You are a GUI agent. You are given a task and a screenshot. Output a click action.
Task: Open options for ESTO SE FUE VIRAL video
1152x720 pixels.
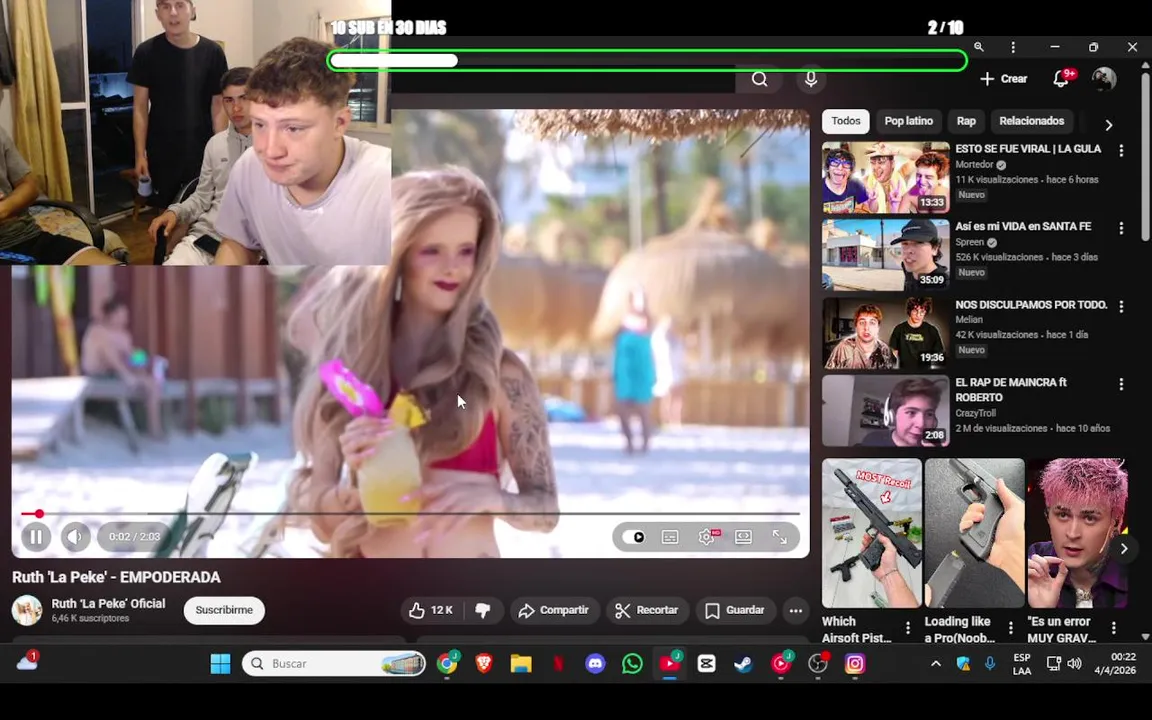point(1121,151)
